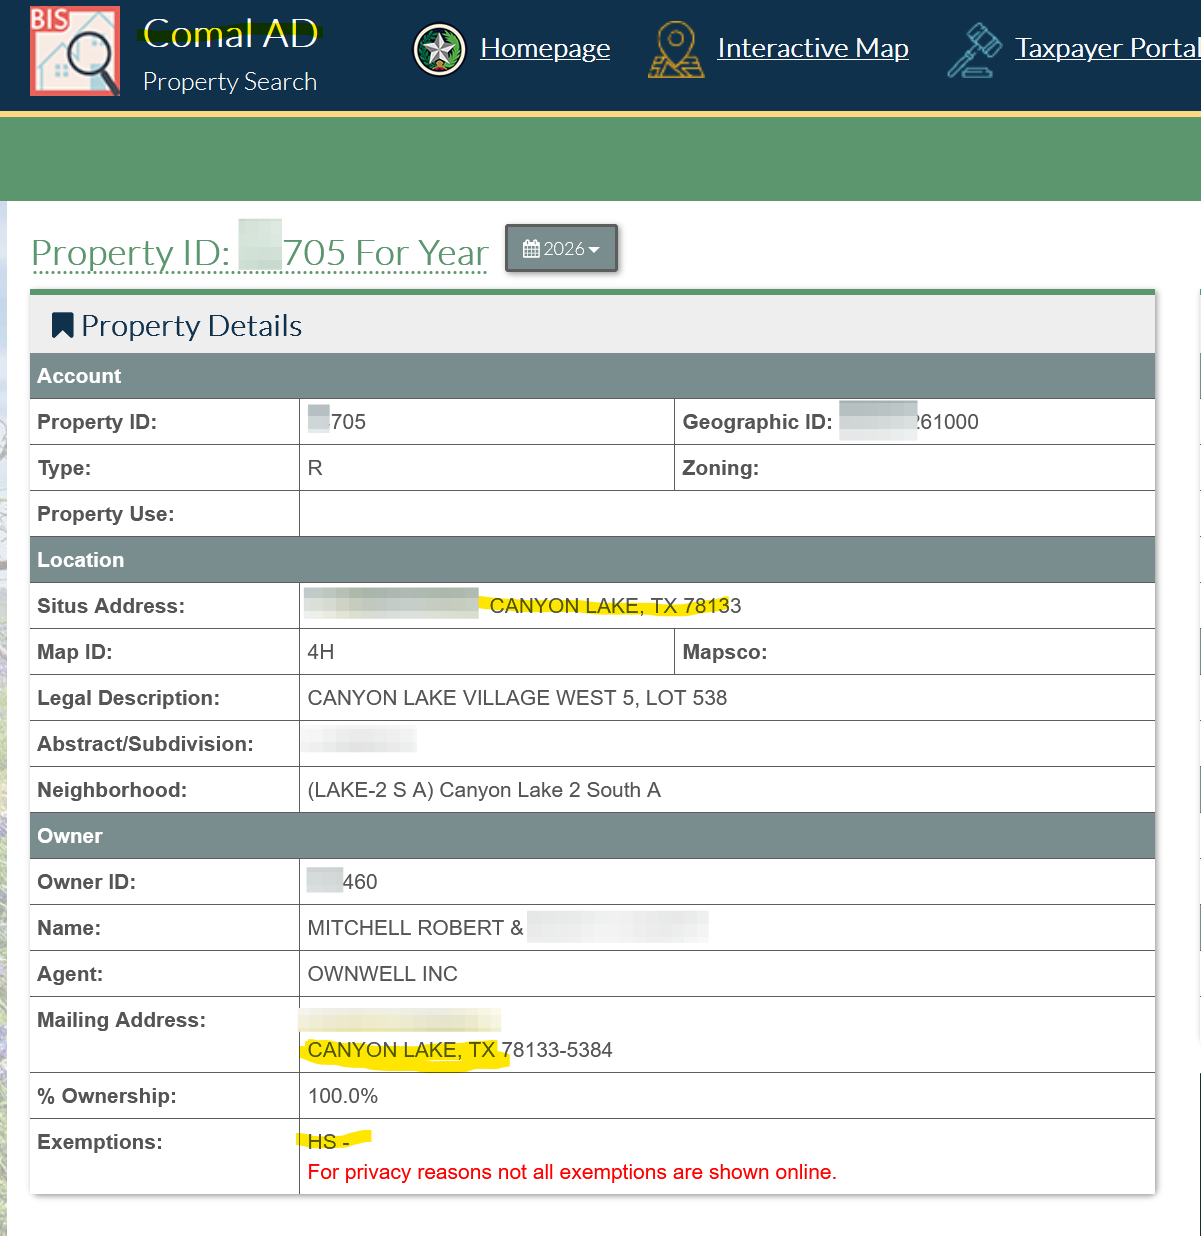Viewport: 1201px width, 1236px height.
Task: Click the Exemptions label
Action: coord(100,1142)
